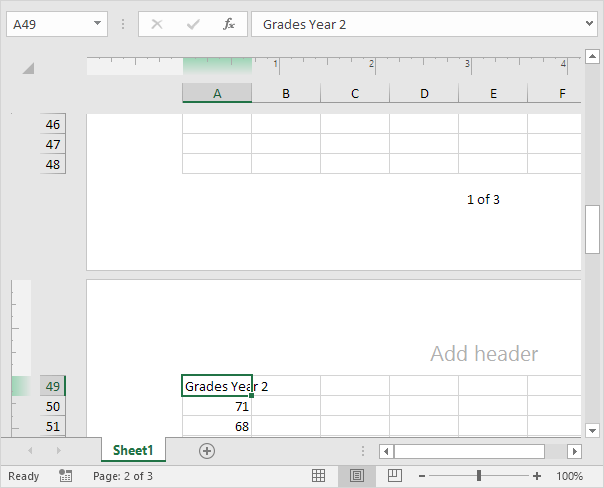Image resolution: width=604 pixels, height=488 pixels.
Task: Switch to Page Layout view
Action: click(x=356, y=476)
